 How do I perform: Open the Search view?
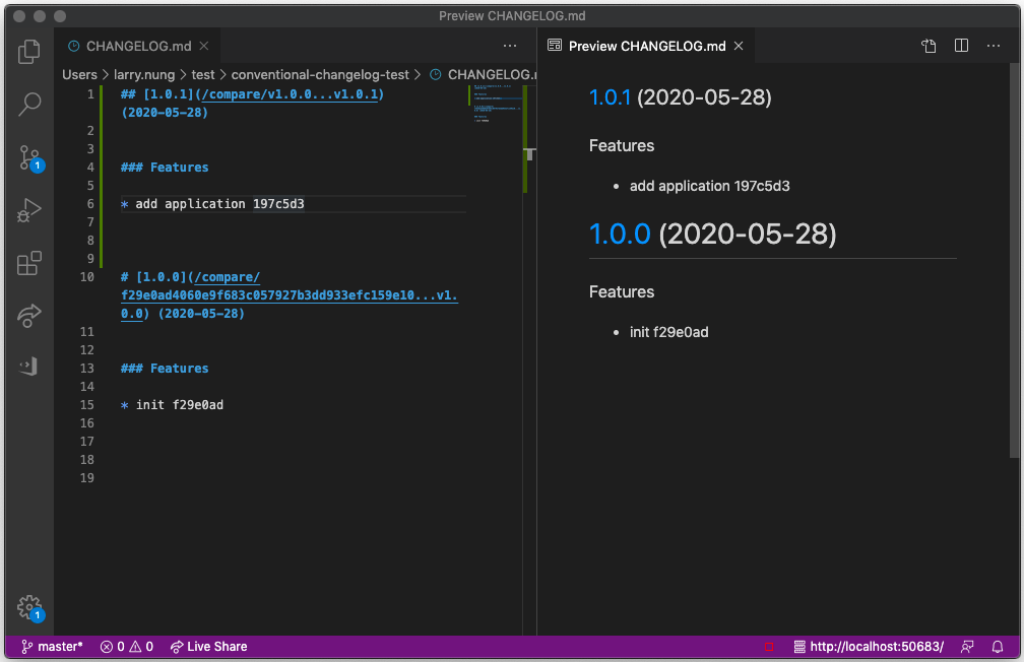(x=29, y=104)
